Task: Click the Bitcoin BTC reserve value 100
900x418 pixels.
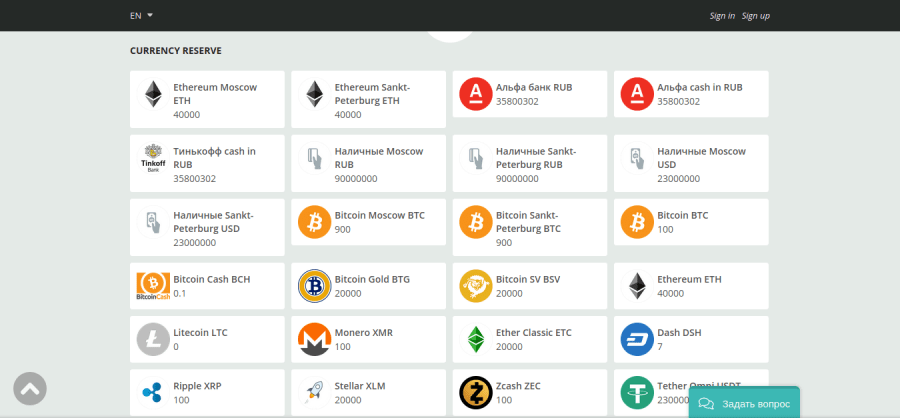Action: click(x=665, y=229)
